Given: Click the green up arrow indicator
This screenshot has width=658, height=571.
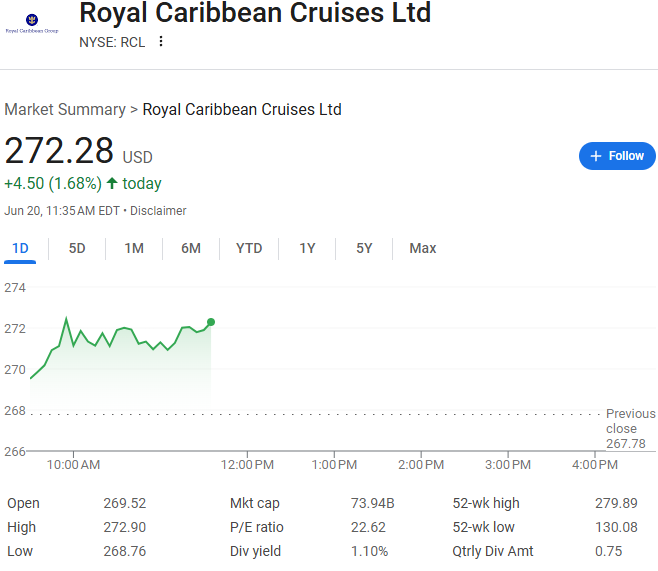Looking at the screenshot, I should click(x=112, y=183).
